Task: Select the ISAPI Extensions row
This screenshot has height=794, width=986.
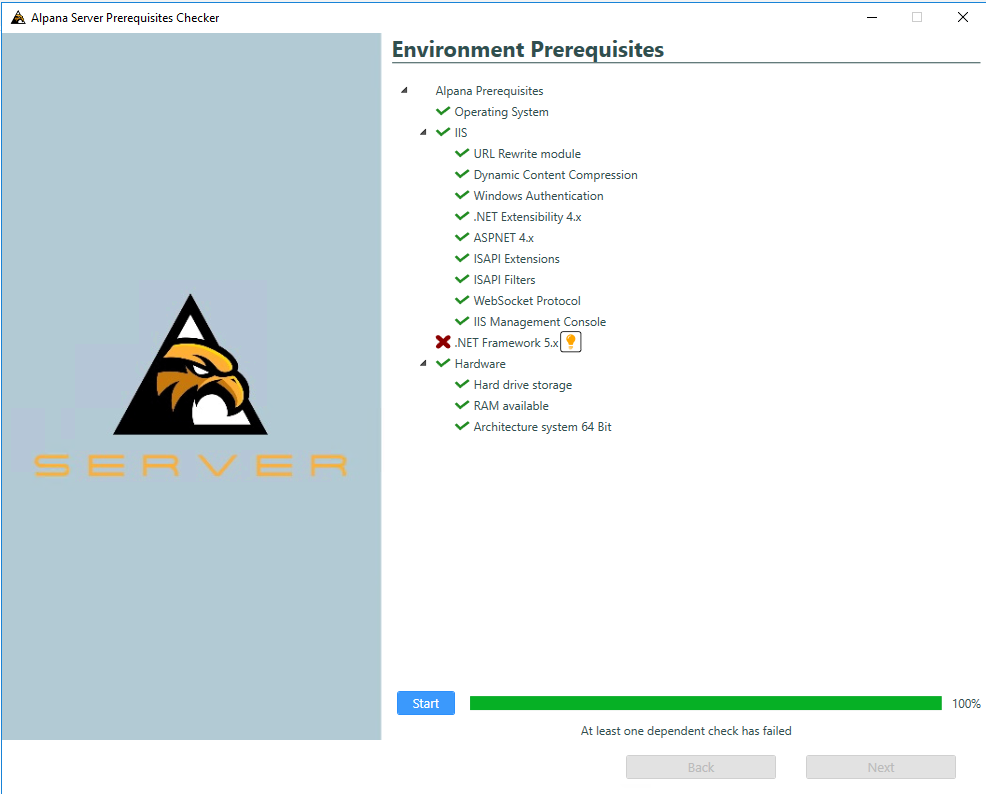Action: point(516,259)
